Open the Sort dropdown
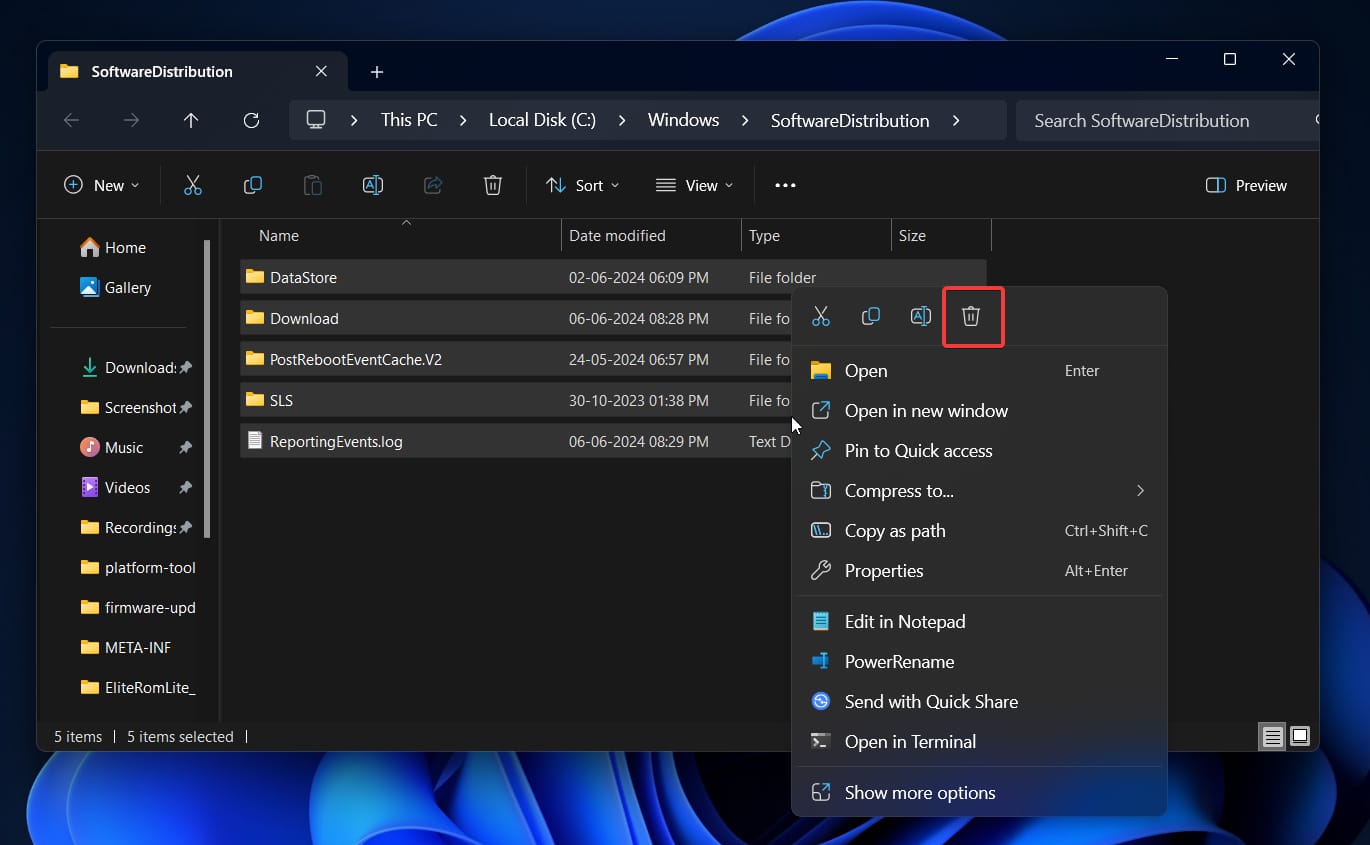This screenshot has height=845, width=1370. pyautogui.click(x=582, y=185)
